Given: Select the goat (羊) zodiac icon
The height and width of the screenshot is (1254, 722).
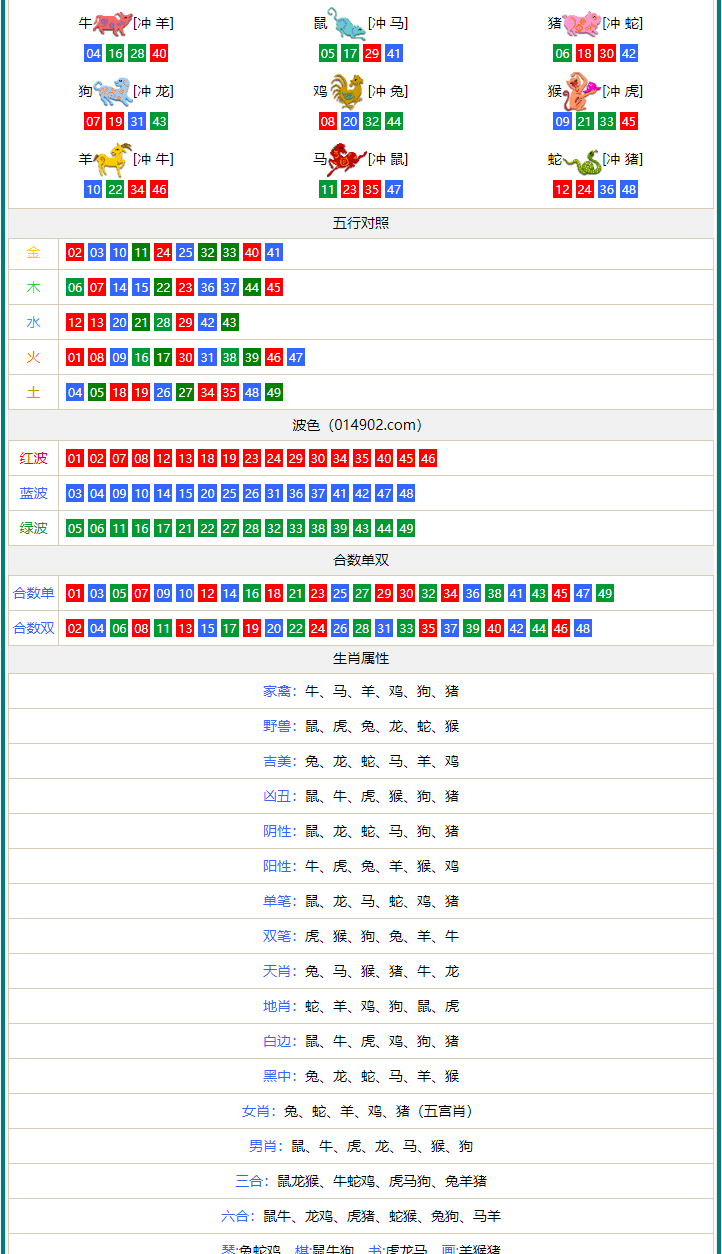Looking at the screenshot, I should [112, 160].
